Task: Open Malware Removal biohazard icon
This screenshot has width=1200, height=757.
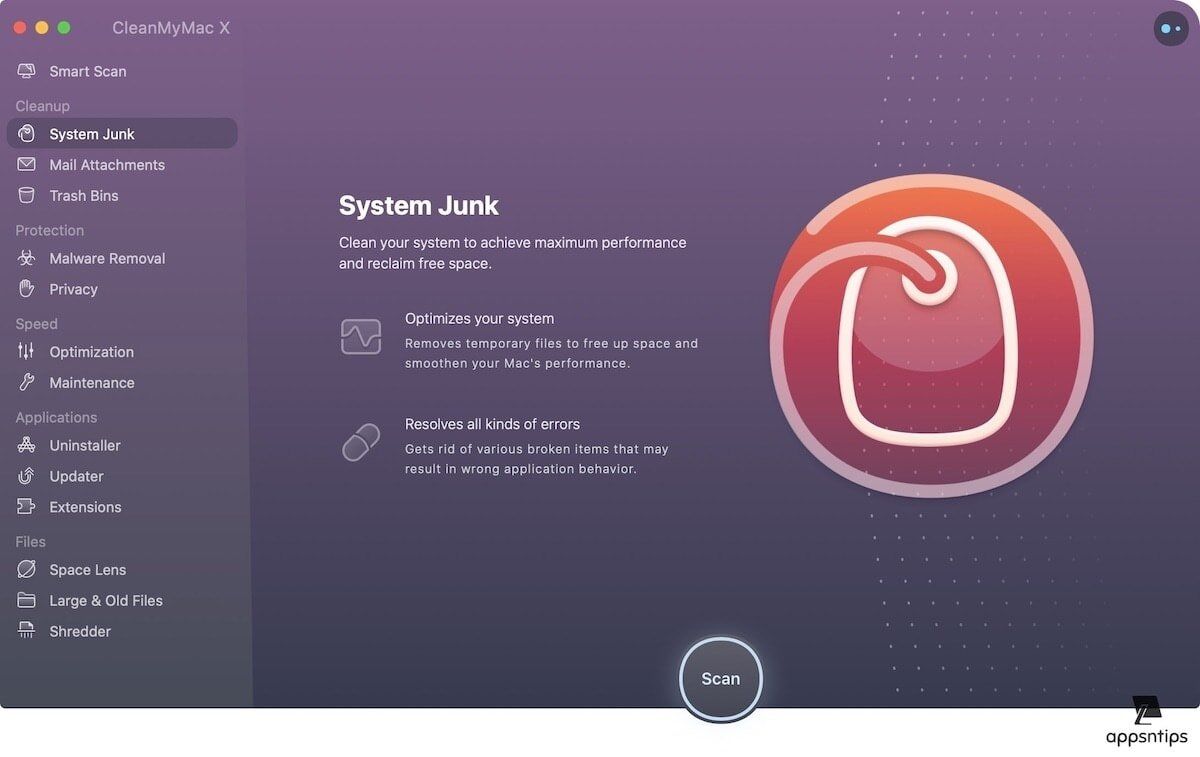Action: tap(27, 258)
